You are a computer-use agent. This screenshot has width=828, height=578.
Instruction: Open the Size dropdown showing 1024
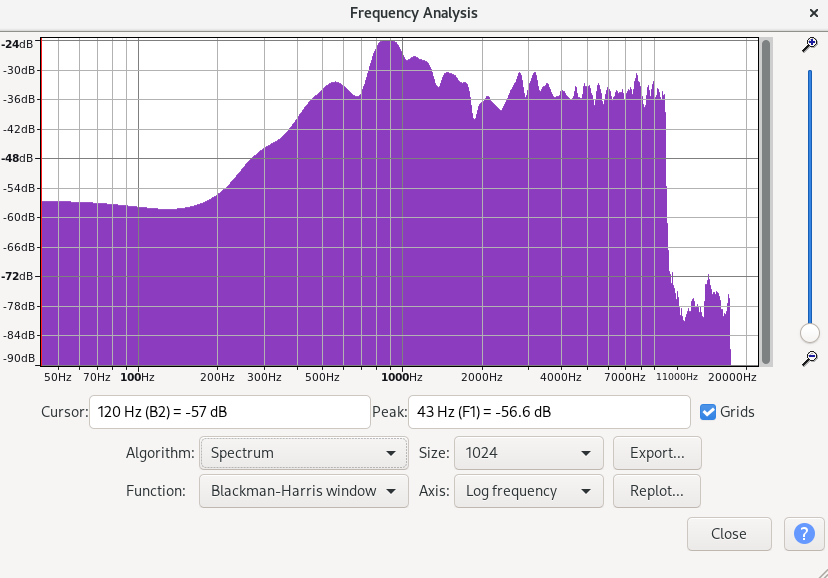click(529, 453)
